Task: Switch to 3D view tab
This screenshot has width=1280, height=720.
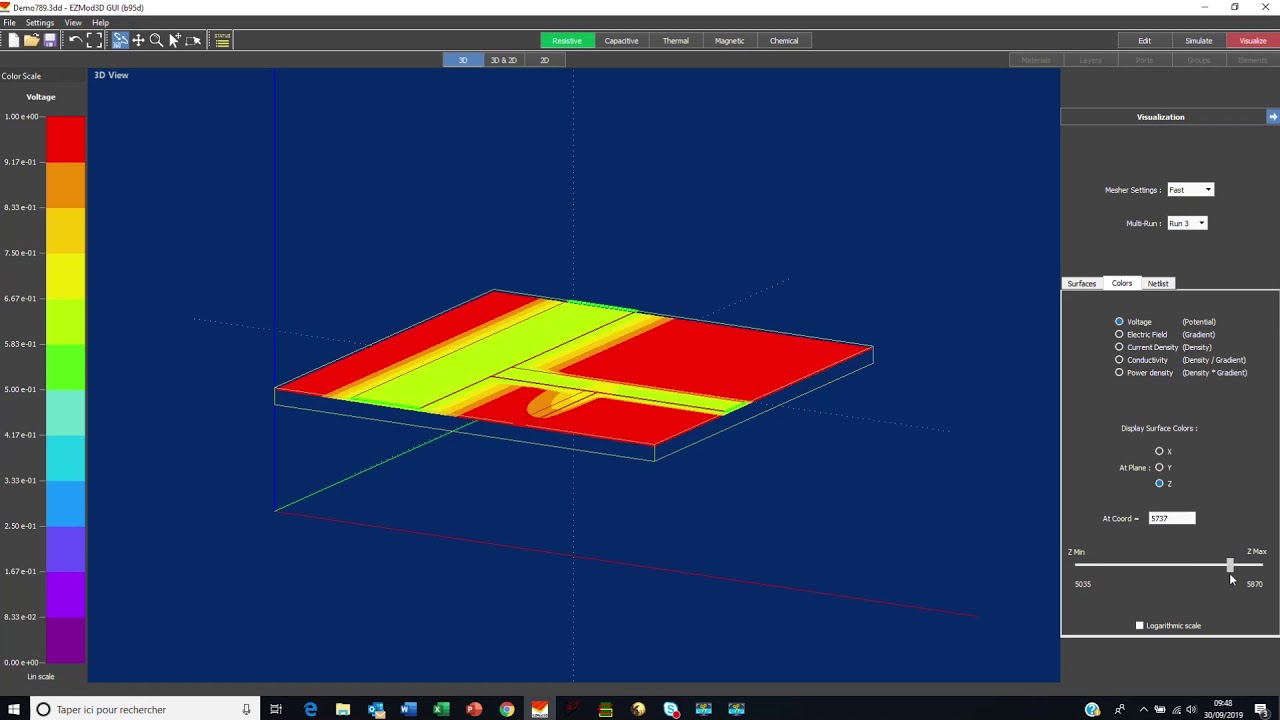Action: click(x=462, y=60)
